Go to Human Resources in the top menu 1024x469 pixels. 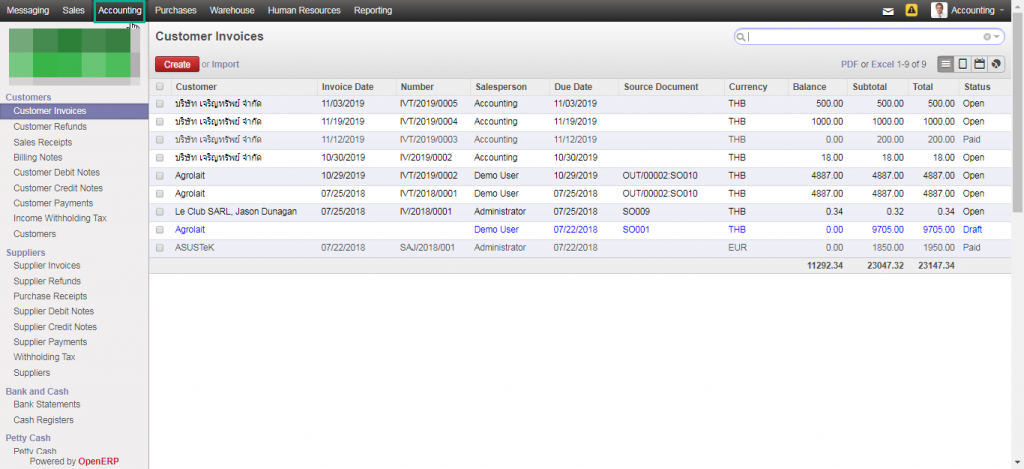pyautogui.click(x=304, y=11)
